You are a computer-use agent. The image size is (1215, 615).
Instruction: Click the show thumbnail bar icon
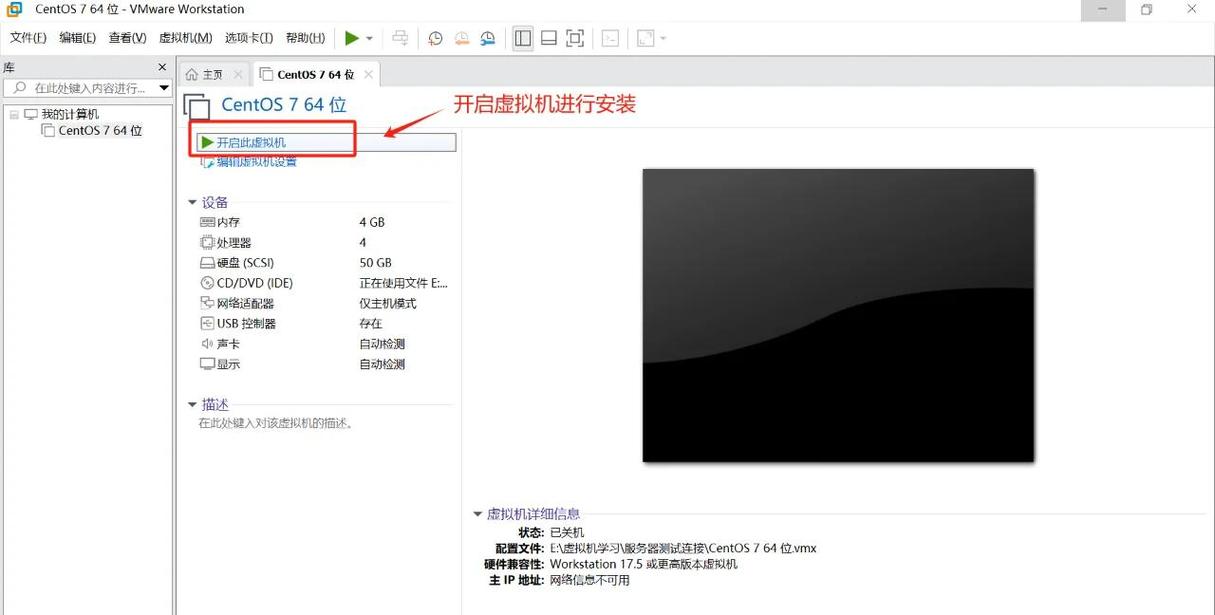pos(548,38)
